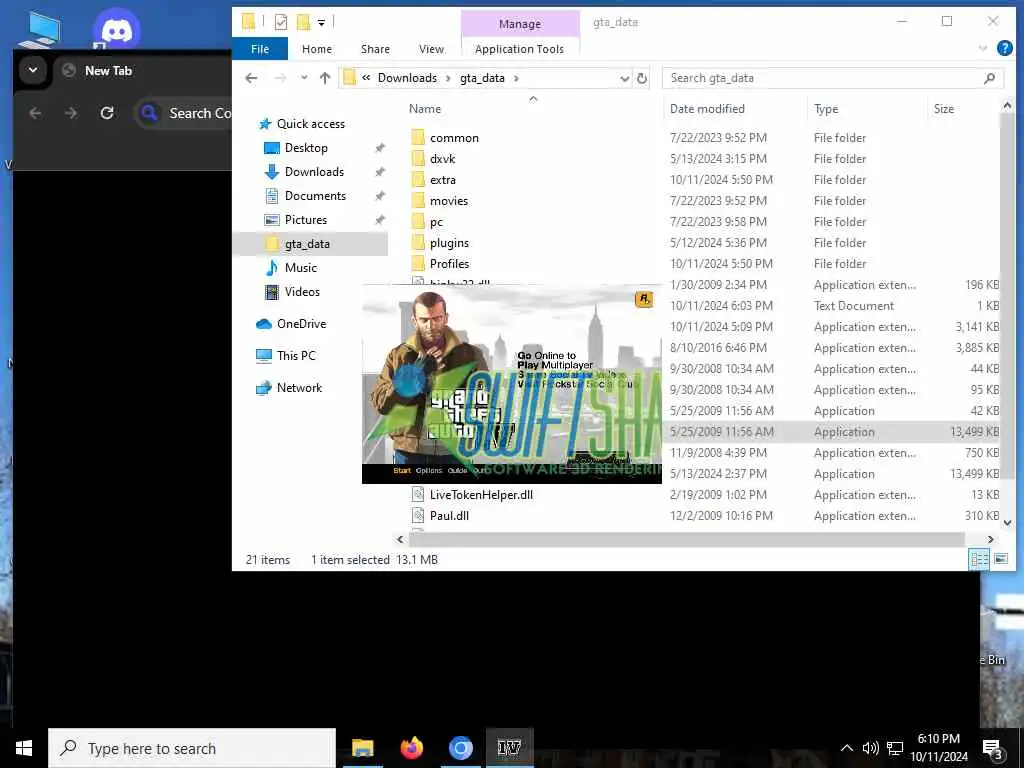1024x768 pixels.
Task: Open Documents in navigation pane
Action: tap(315, 196)
